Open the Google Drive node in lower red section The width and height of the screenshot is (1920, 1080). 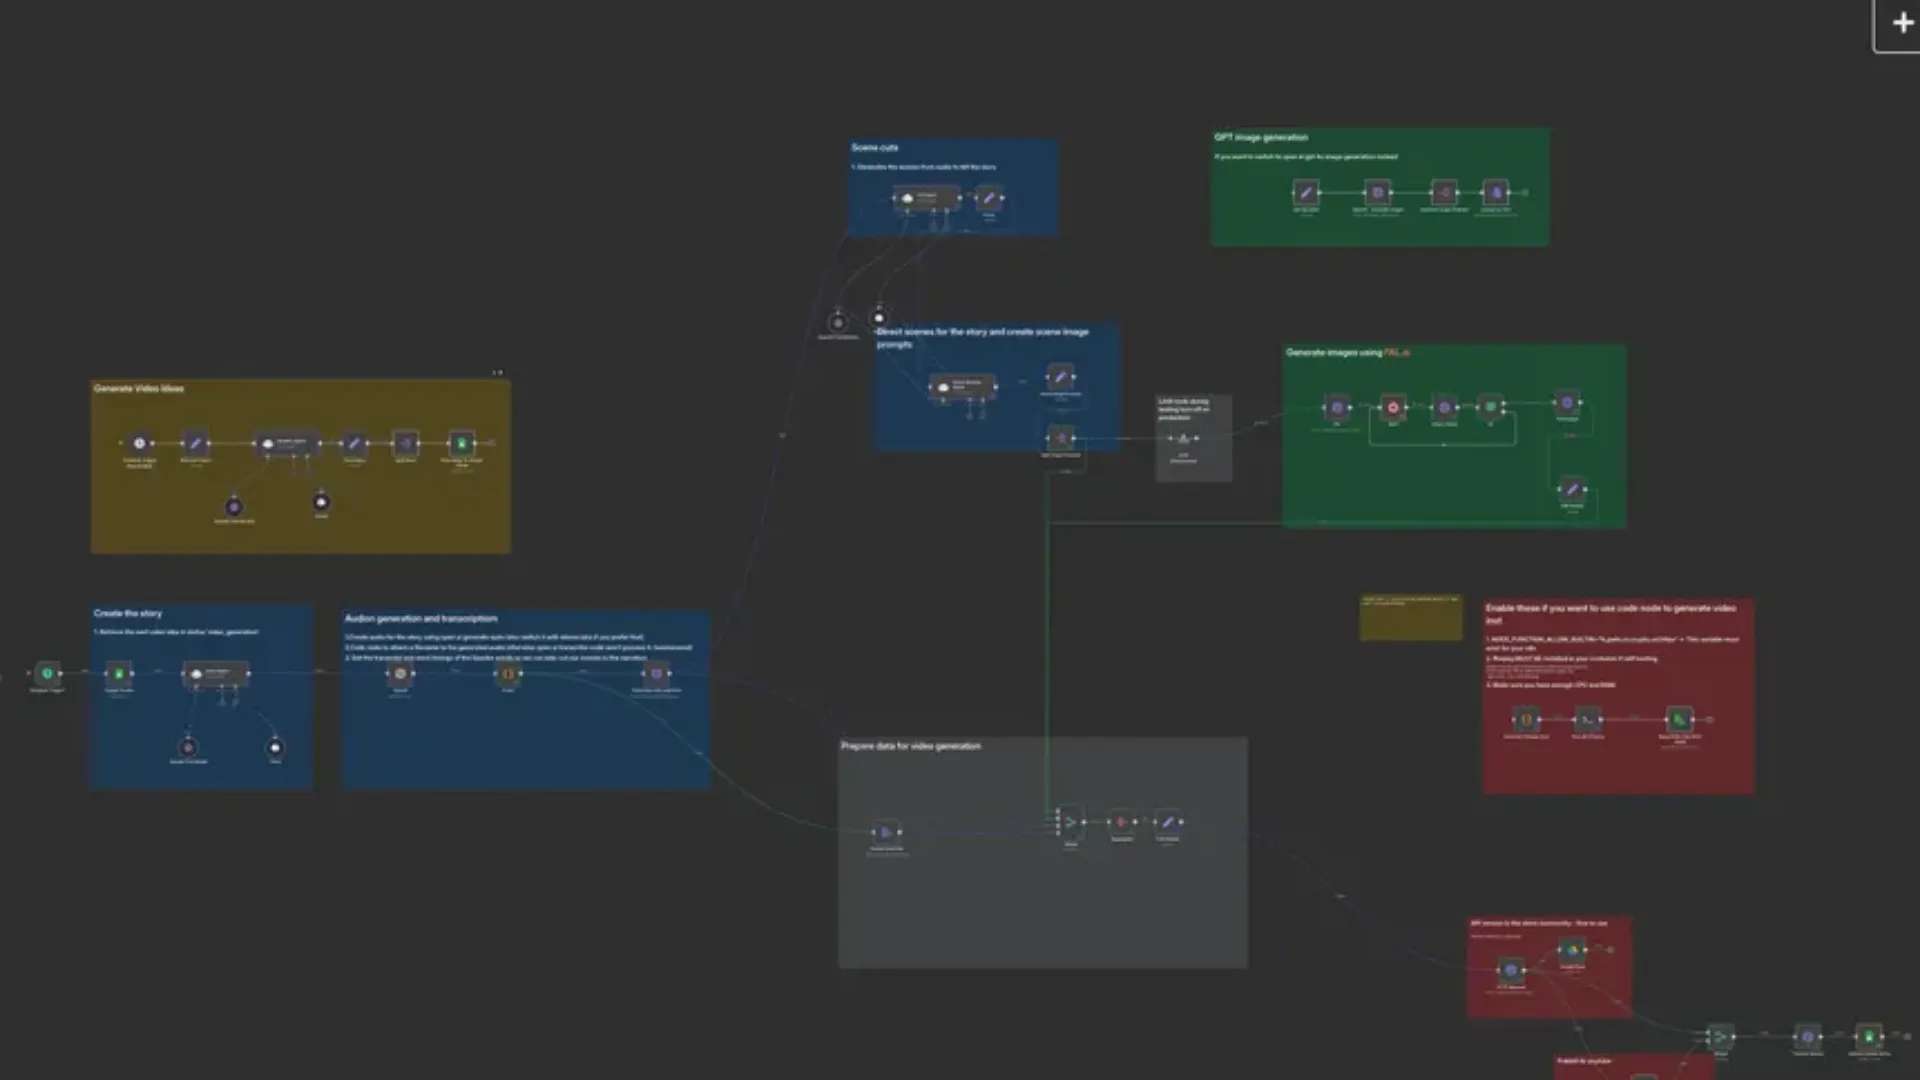(x=1572, y=950)
